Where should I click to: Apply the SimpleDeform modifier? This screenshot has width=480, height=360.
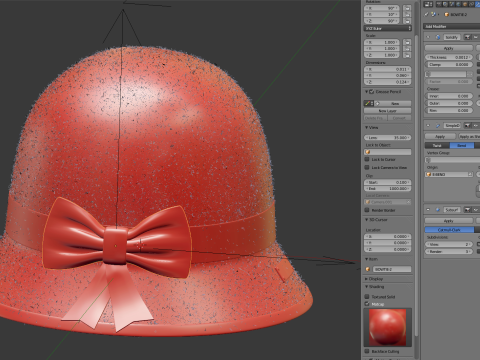440,137
